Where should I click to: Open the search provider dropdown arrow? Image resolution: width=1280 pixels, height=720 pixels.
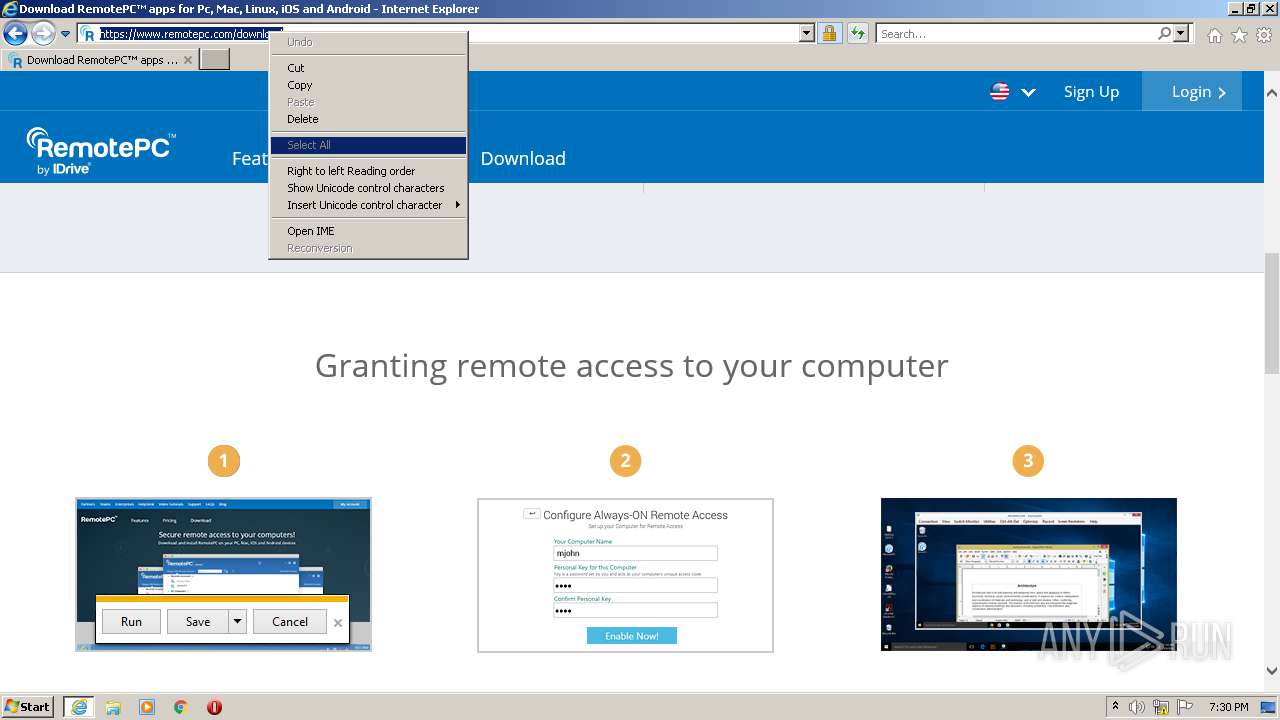click(x=1182, y=34)
